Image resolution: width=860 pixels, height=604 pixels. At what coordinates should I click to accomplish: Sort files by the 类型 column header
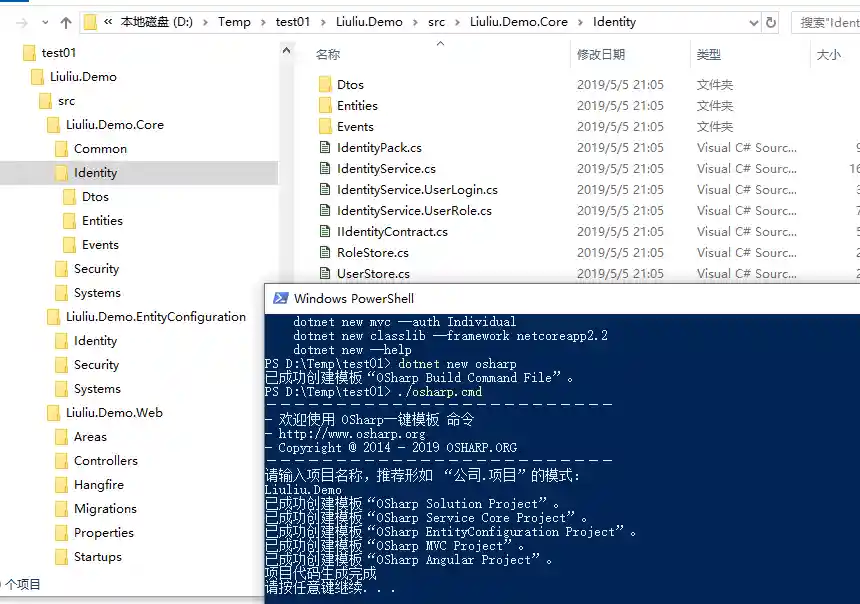709,55
